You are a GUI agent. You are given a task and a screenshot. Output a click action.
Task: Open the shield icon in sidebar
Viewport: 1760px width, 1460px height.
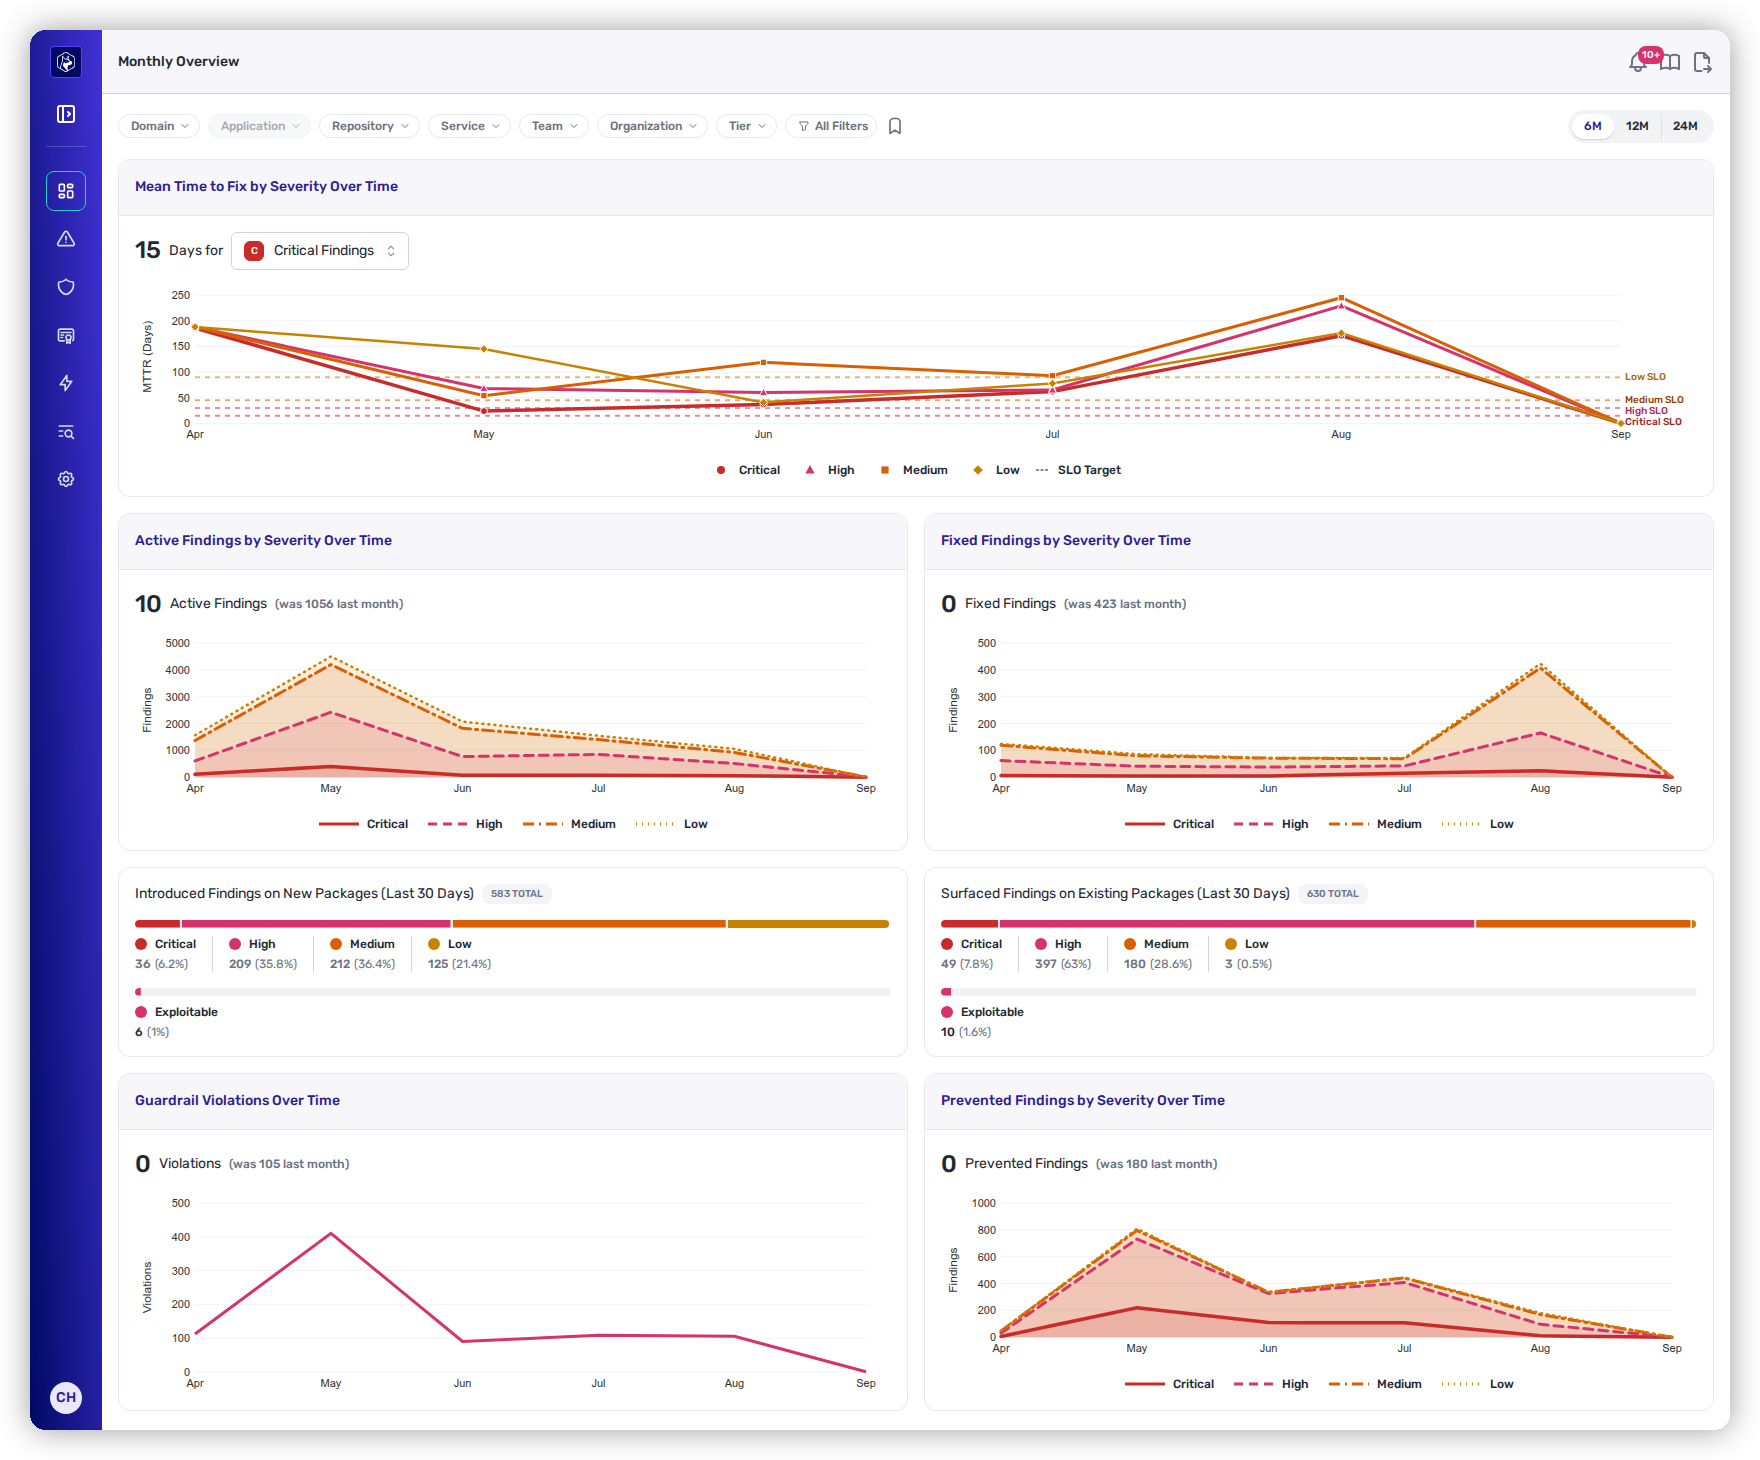(66, 287)
